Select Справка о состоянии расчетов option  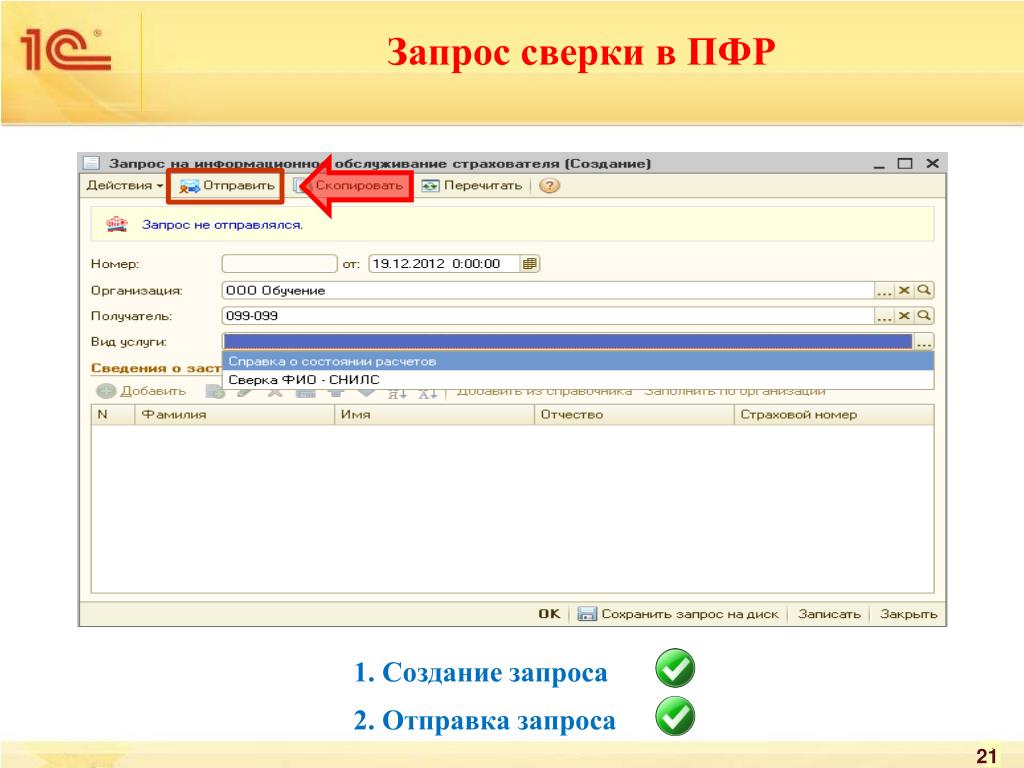click(x=578, y=361)
